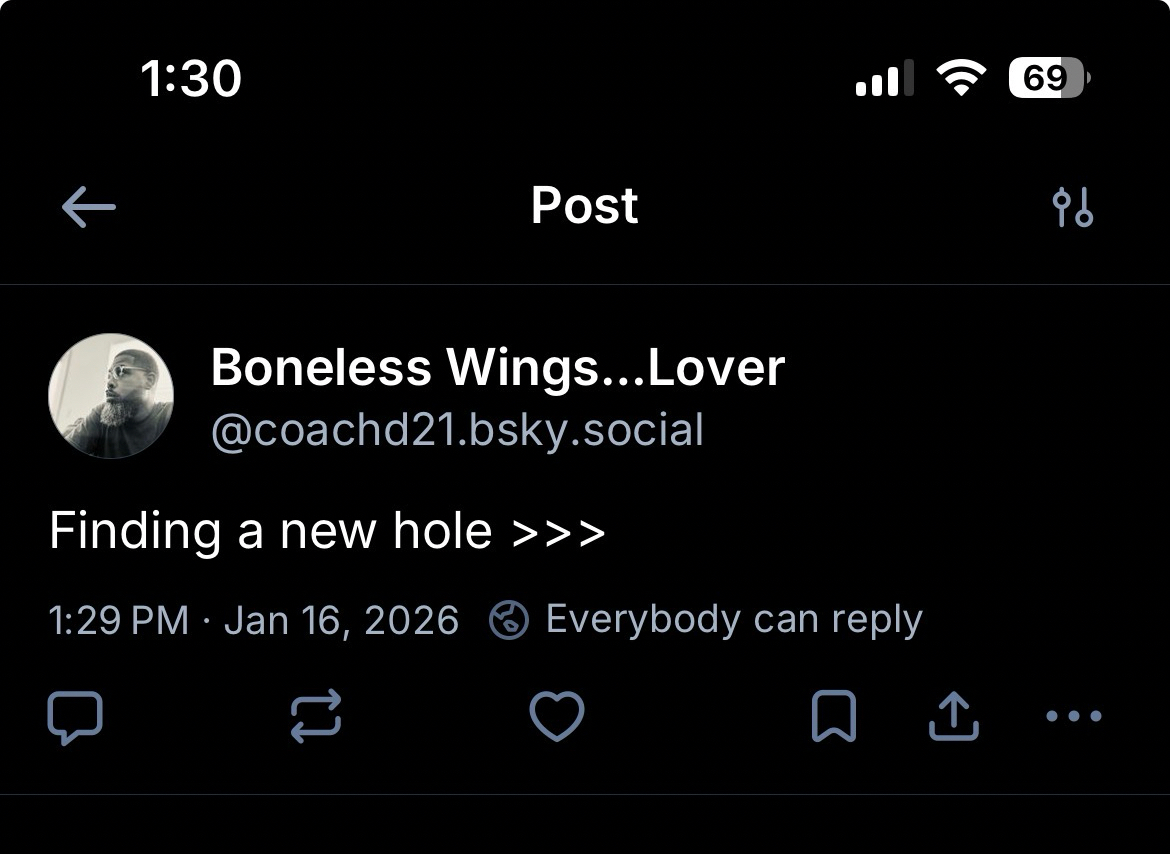This screenshot has width=1170, height=854.
Task: Share the post via upload arrow icon
Action: (x=951, y=716)
